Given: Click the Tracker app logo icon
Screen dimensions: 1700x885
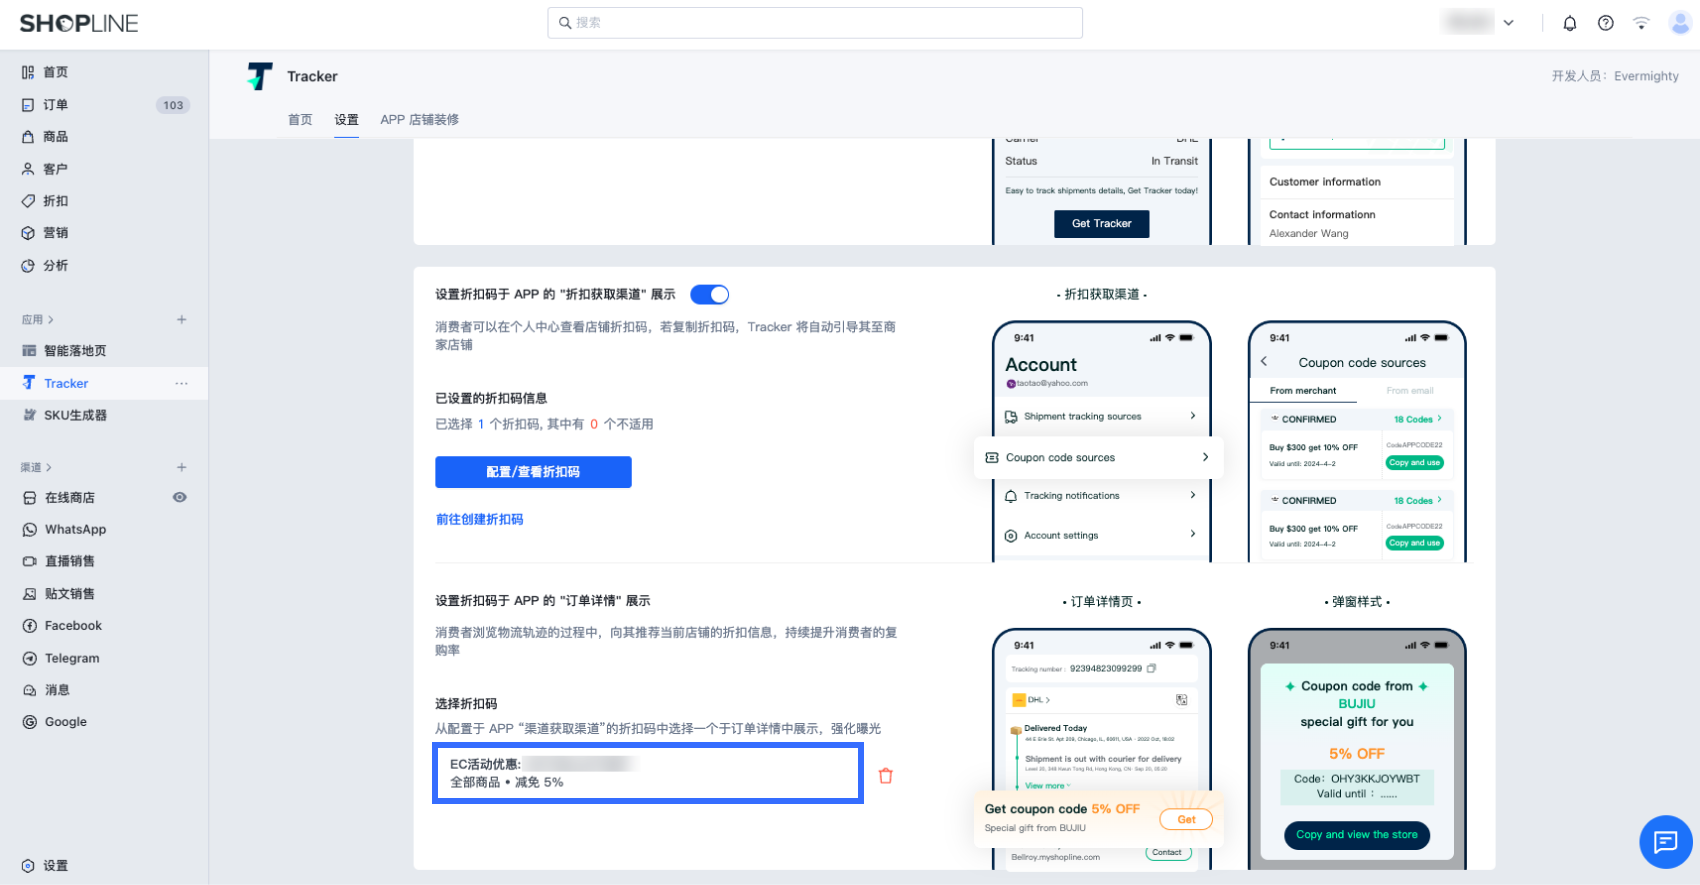Looking at the screenshot, I should point(260,76).
